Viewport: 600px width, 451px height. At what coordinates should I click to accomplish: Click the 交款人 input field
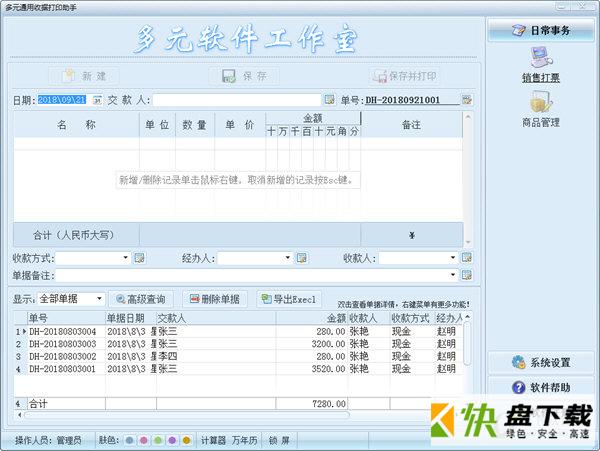click(236, 100)
